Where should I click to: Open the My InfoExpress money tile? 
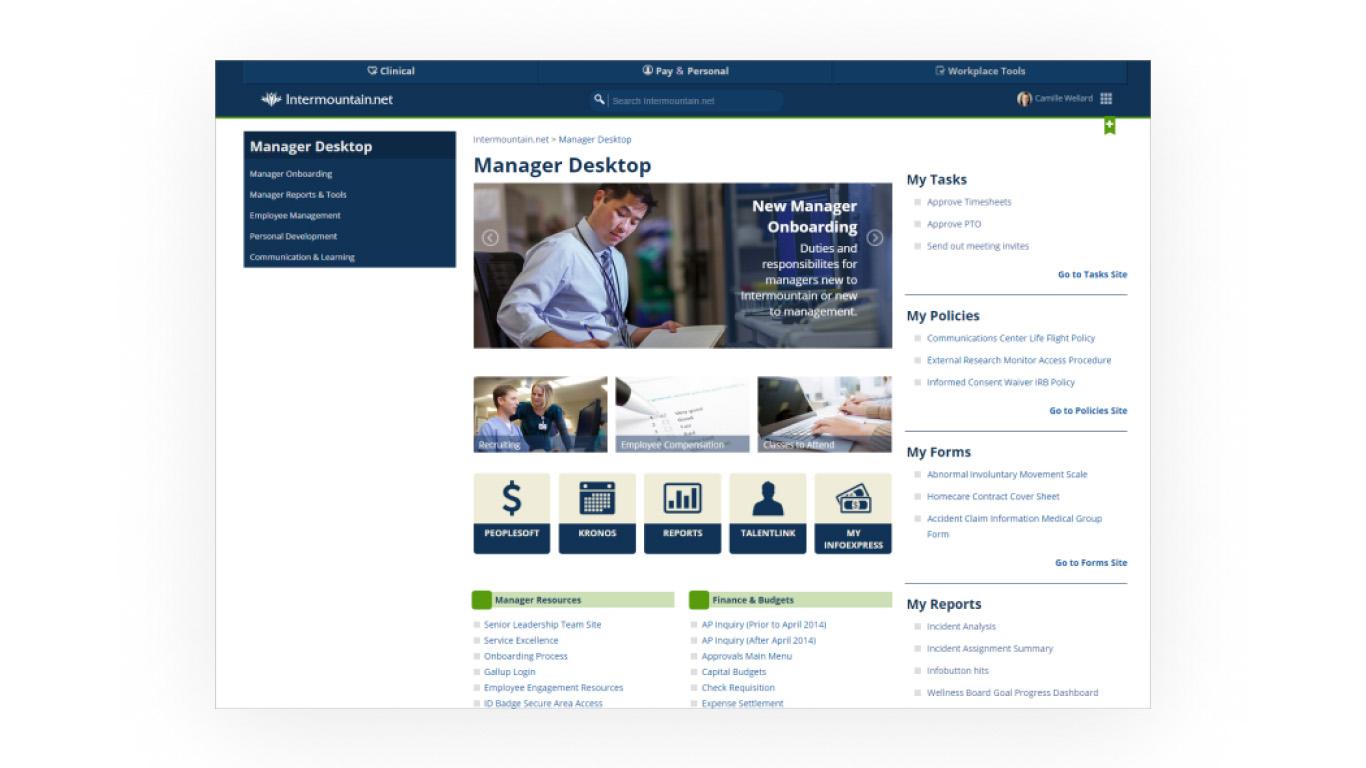pyautogui.click(x=853, y=513)
